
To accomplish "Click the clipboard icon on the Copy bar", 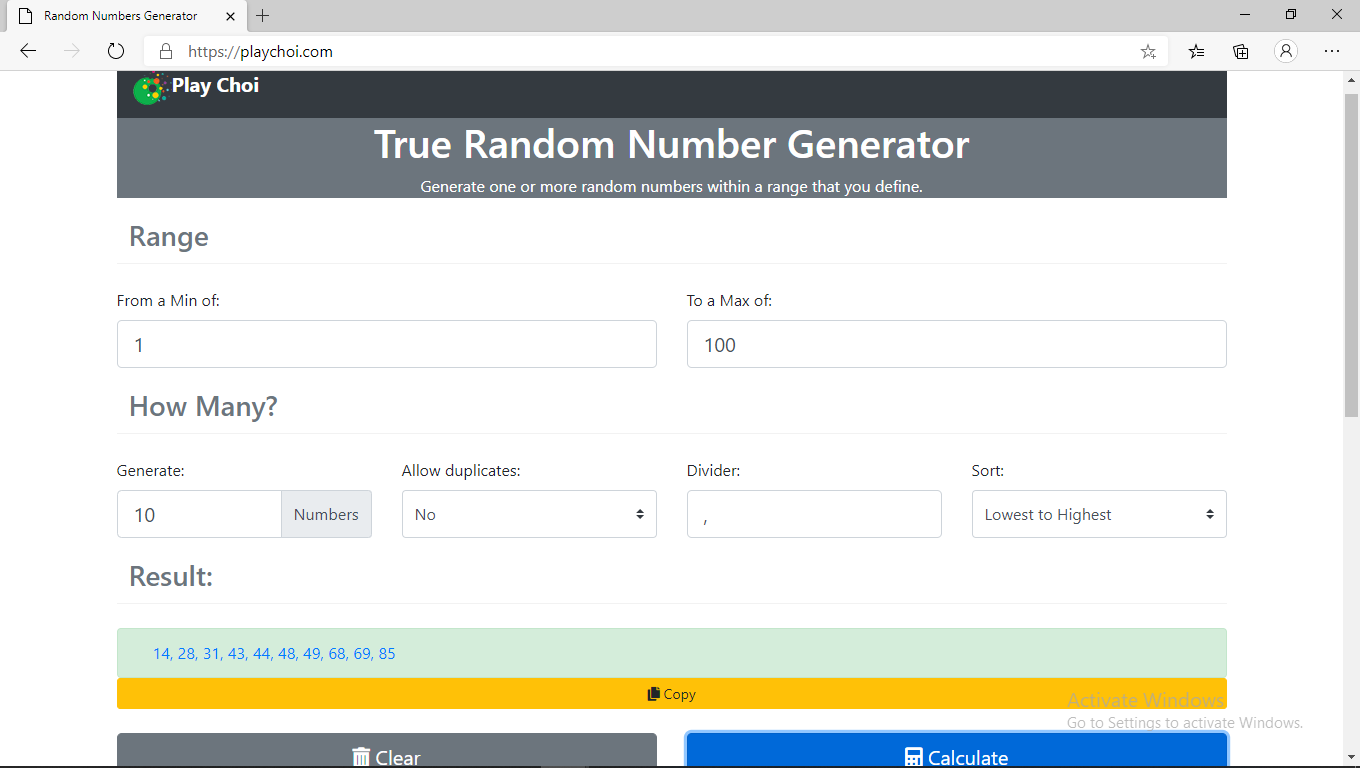I will (x=655, y=693).
